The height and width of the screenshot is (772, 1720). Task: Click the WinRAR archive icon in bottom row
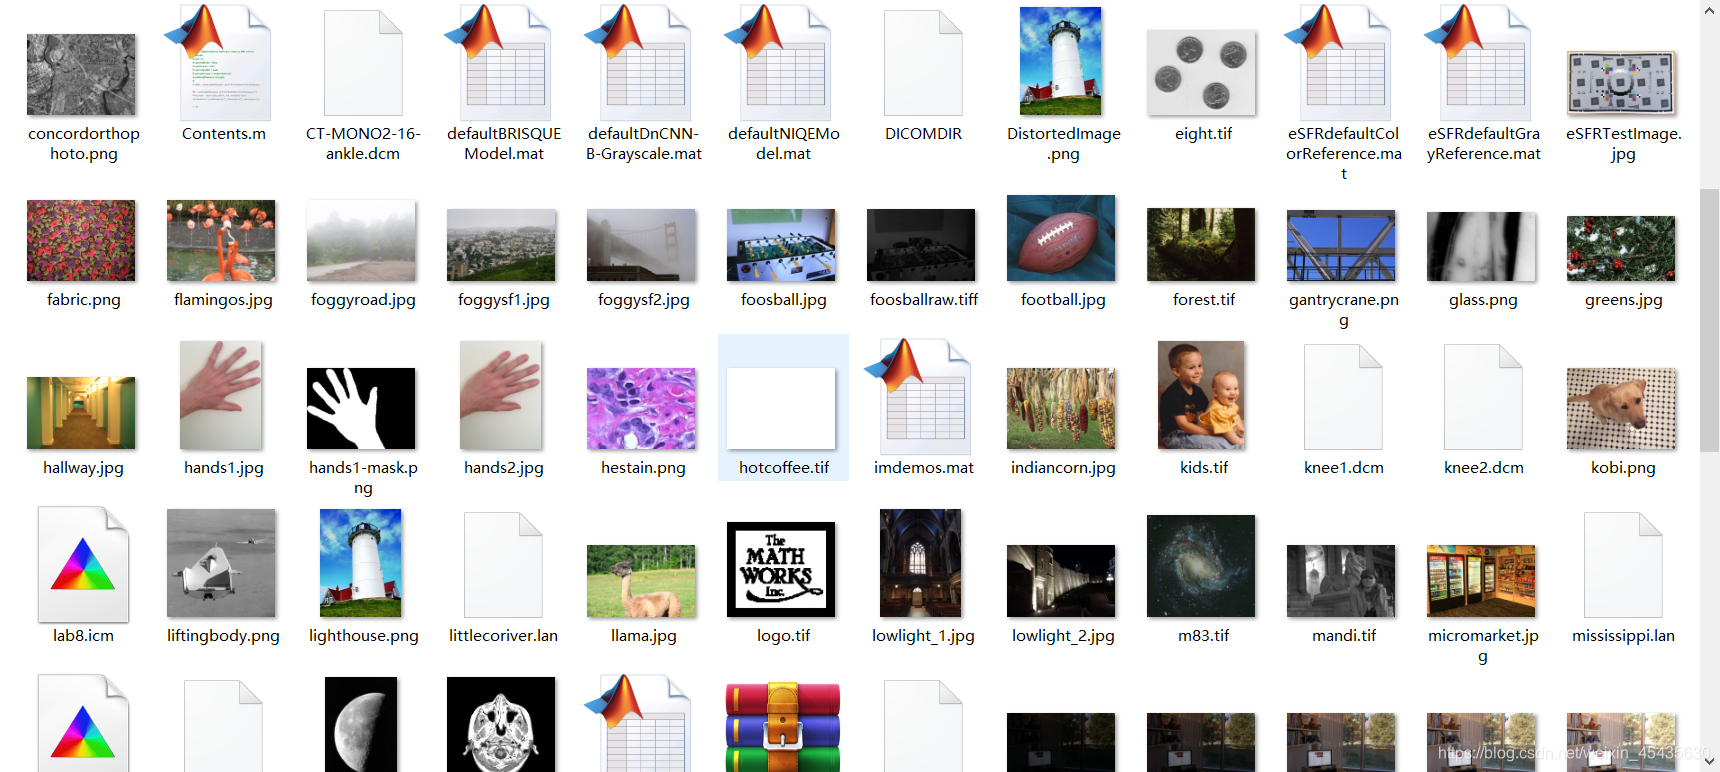click(x=783, y=727)
